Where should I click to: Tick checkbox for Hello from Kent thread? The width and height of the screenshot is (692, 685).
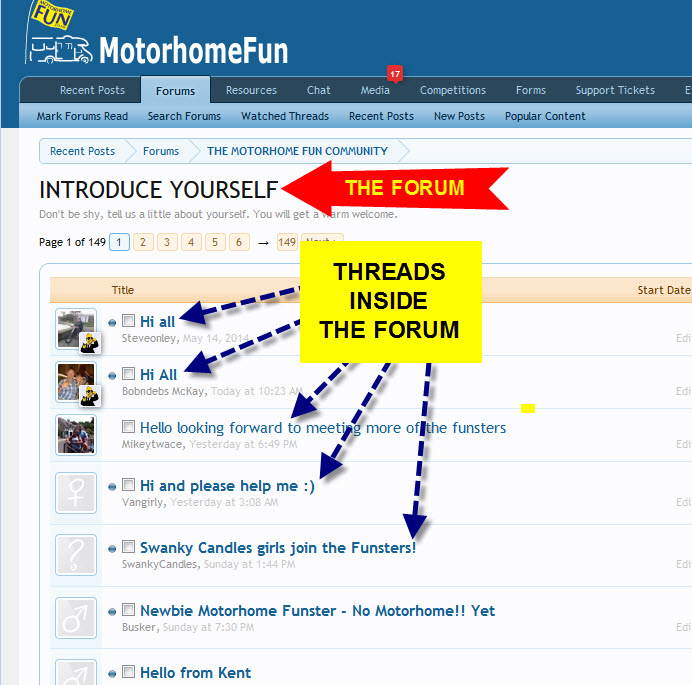click(128, 672)
